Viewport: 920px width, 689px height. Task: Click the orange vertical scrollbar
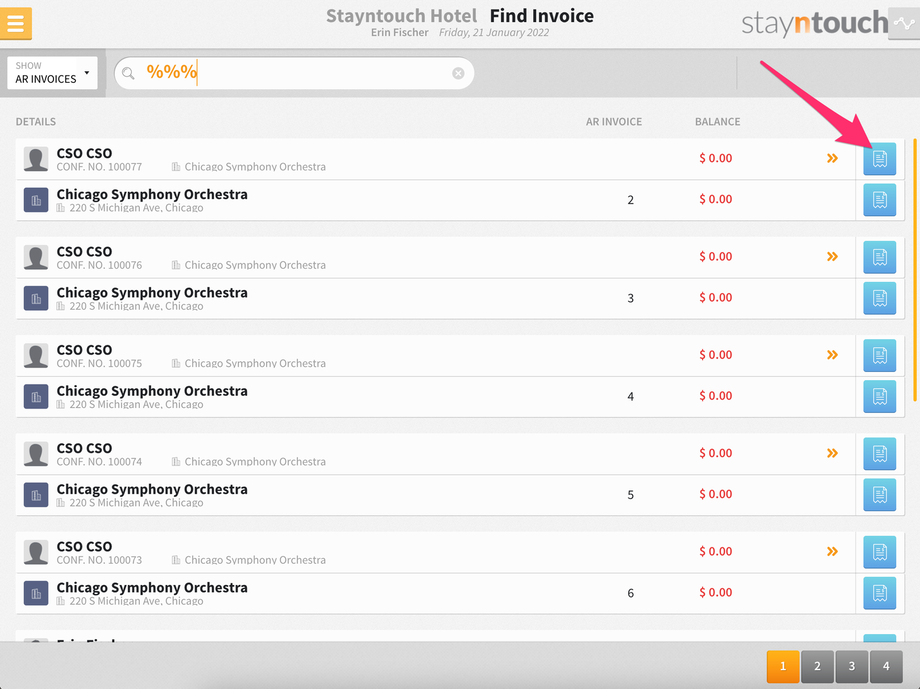tap(915, 270)
